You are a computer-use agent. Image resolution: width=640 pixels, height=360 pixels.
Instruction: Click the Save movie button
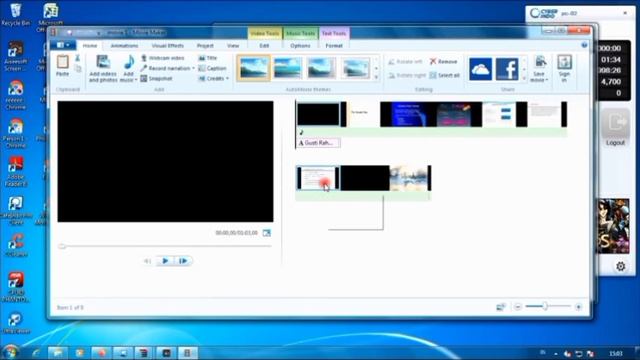tap(539, 69)
